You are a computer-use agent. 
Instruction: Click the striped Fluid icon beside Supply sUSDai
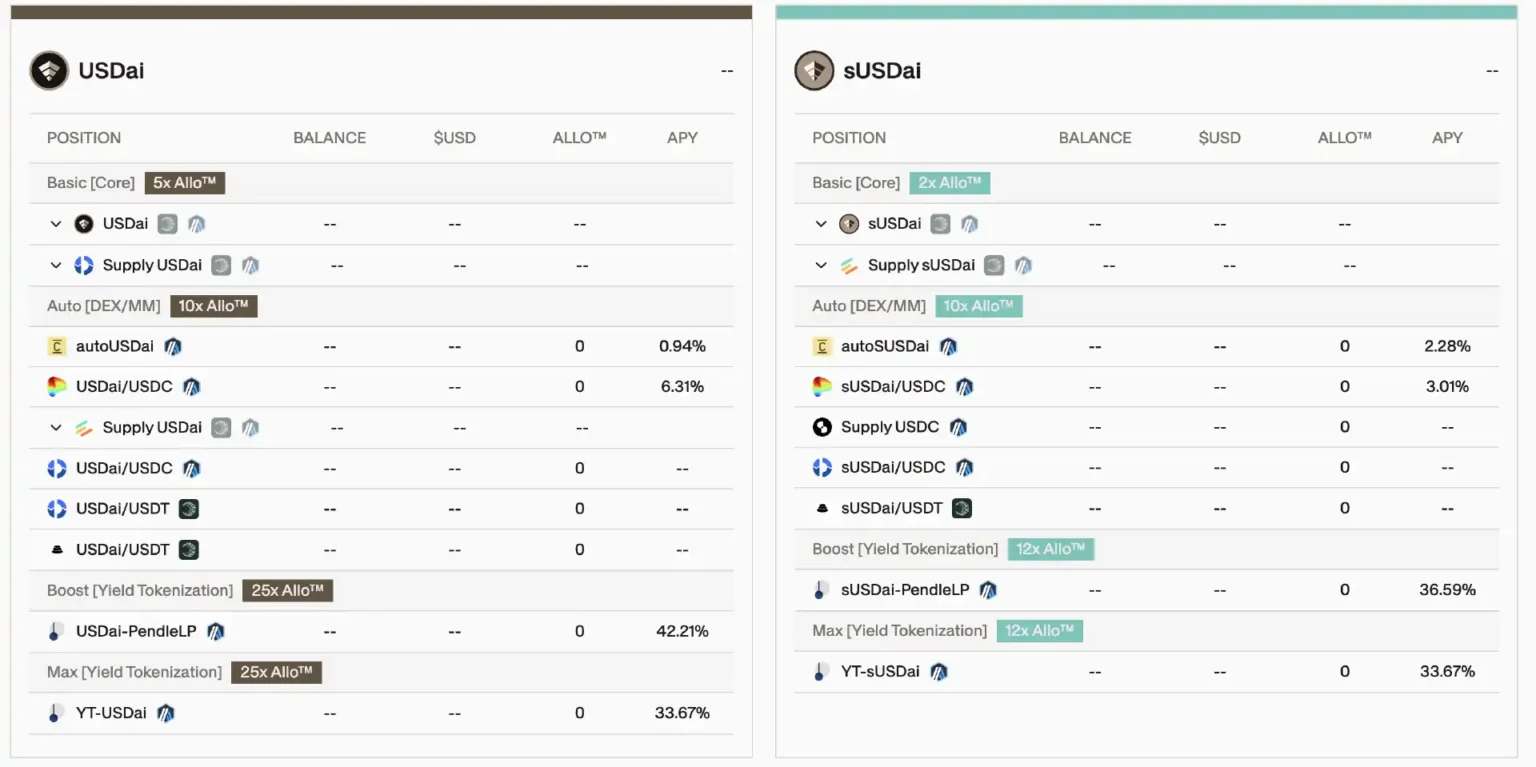coord(851,265)
